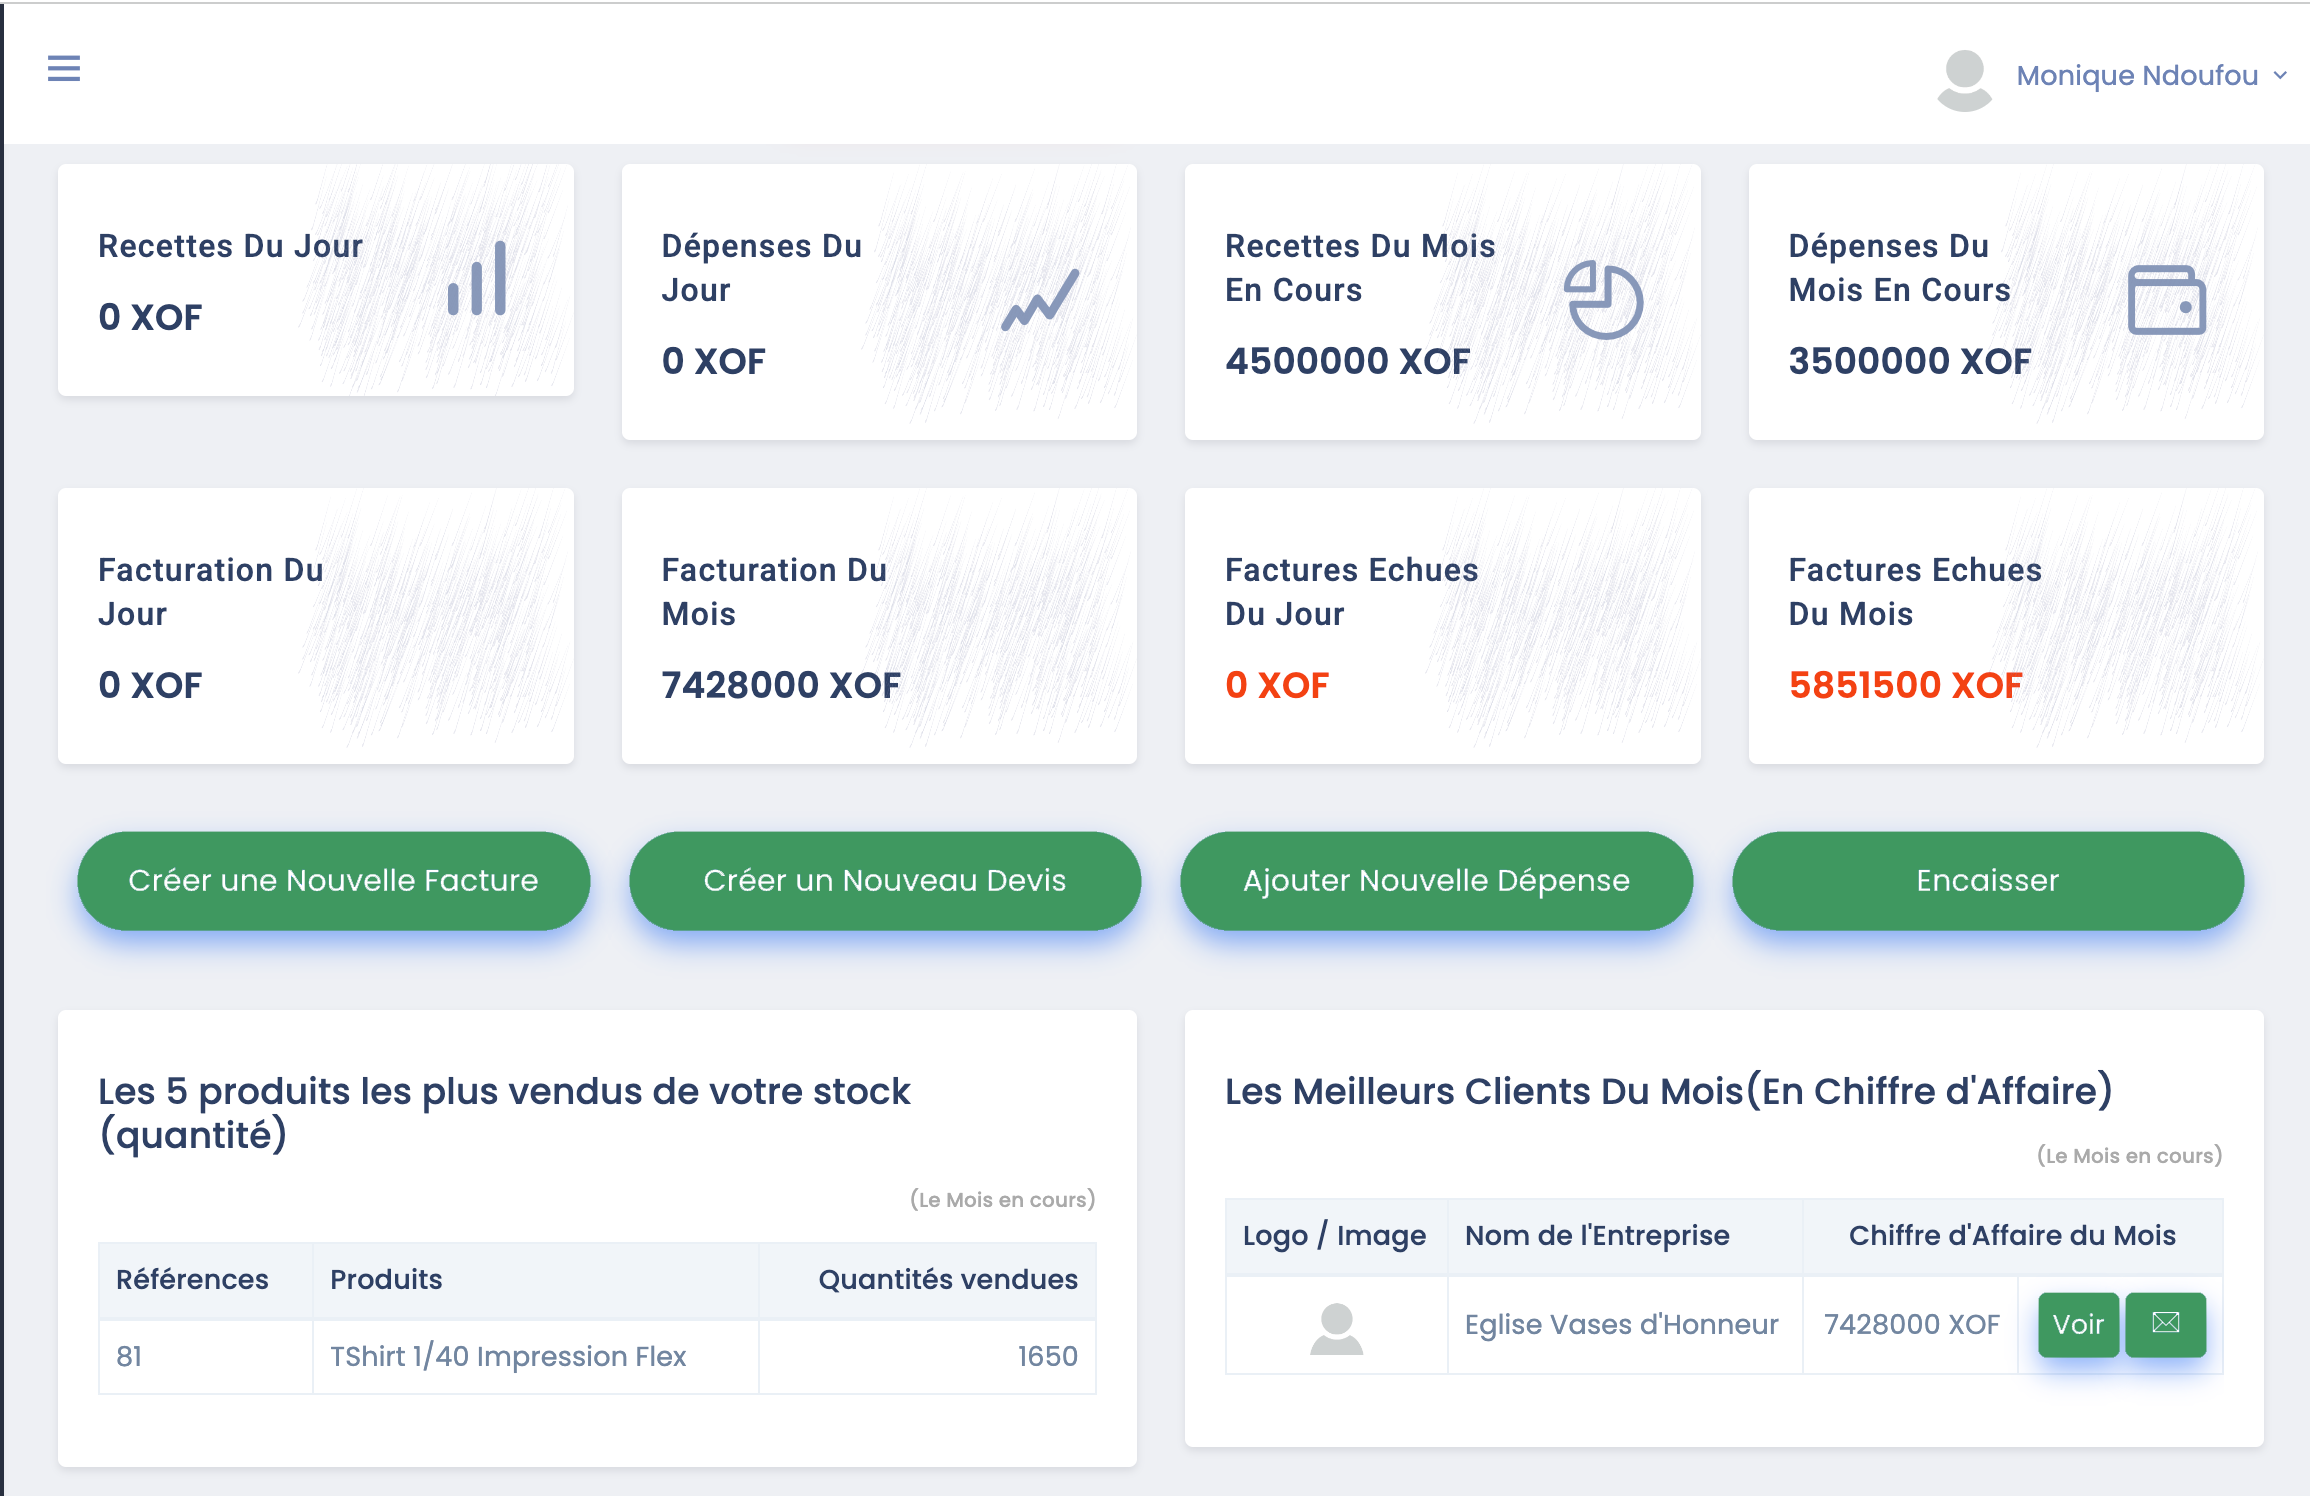Click the bar chart icon in Recettes Du Jour
Viewport: 2310px width, 1496px height.
point(478,280)
